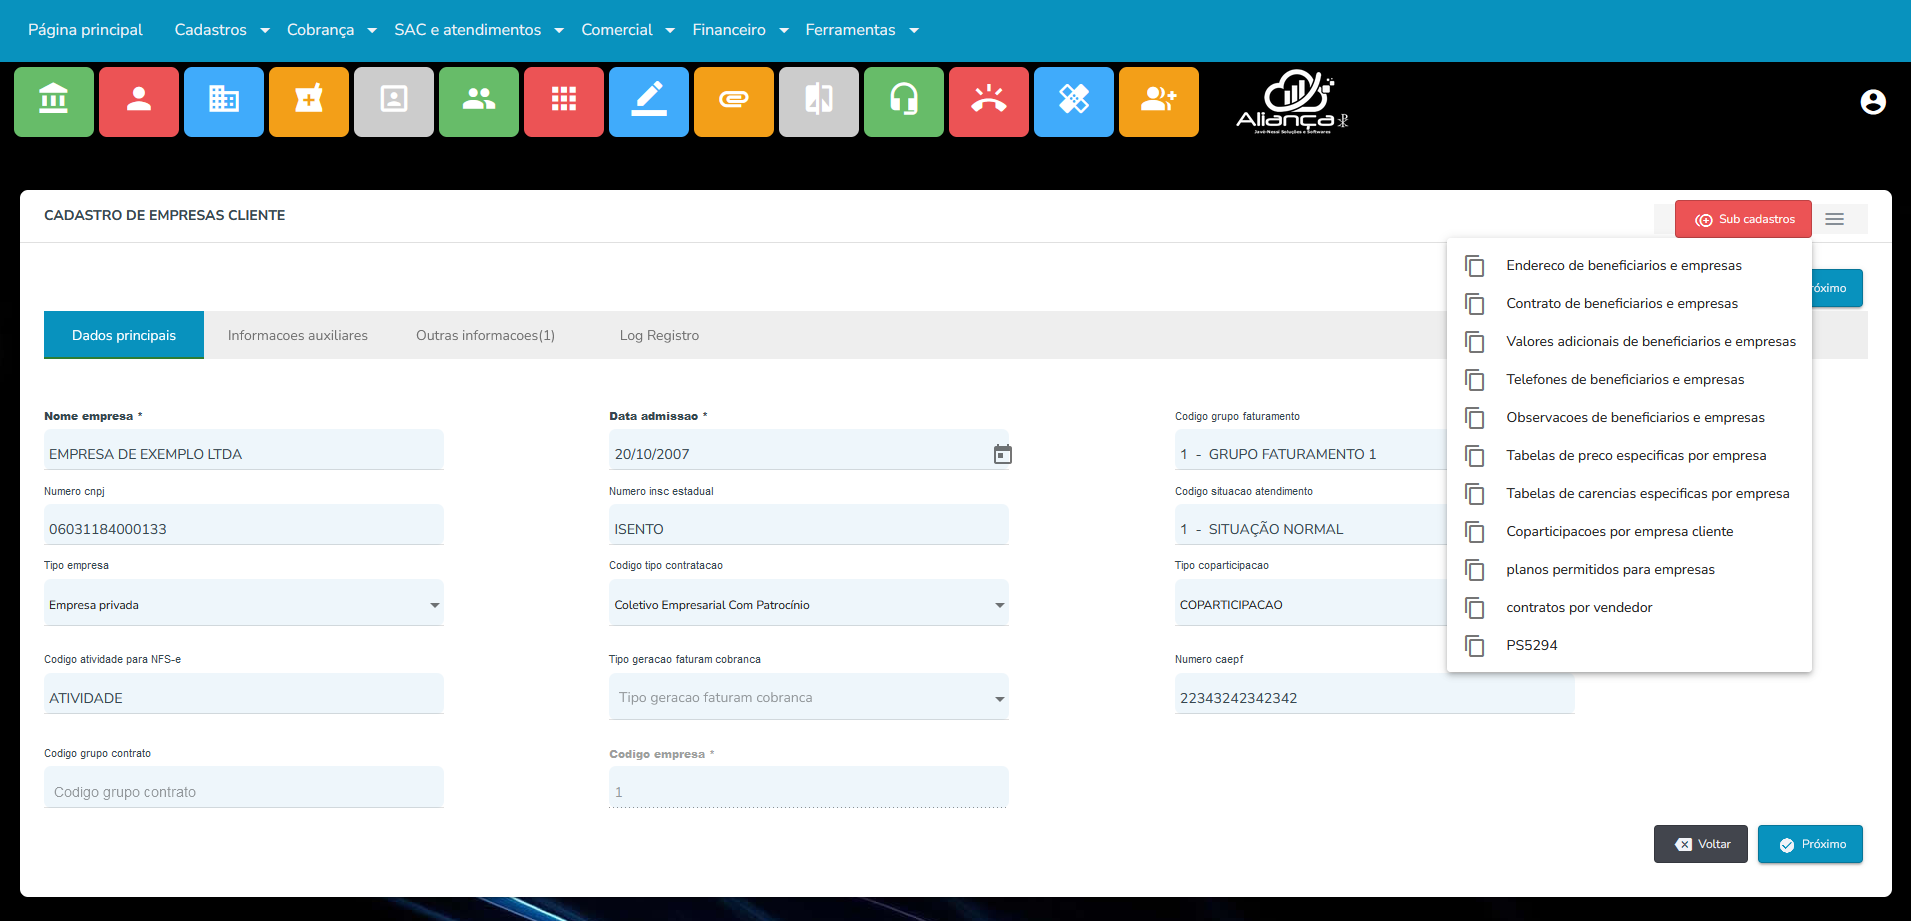
Task: Click the Numero cnpj input field
Action: coord(243,528)
